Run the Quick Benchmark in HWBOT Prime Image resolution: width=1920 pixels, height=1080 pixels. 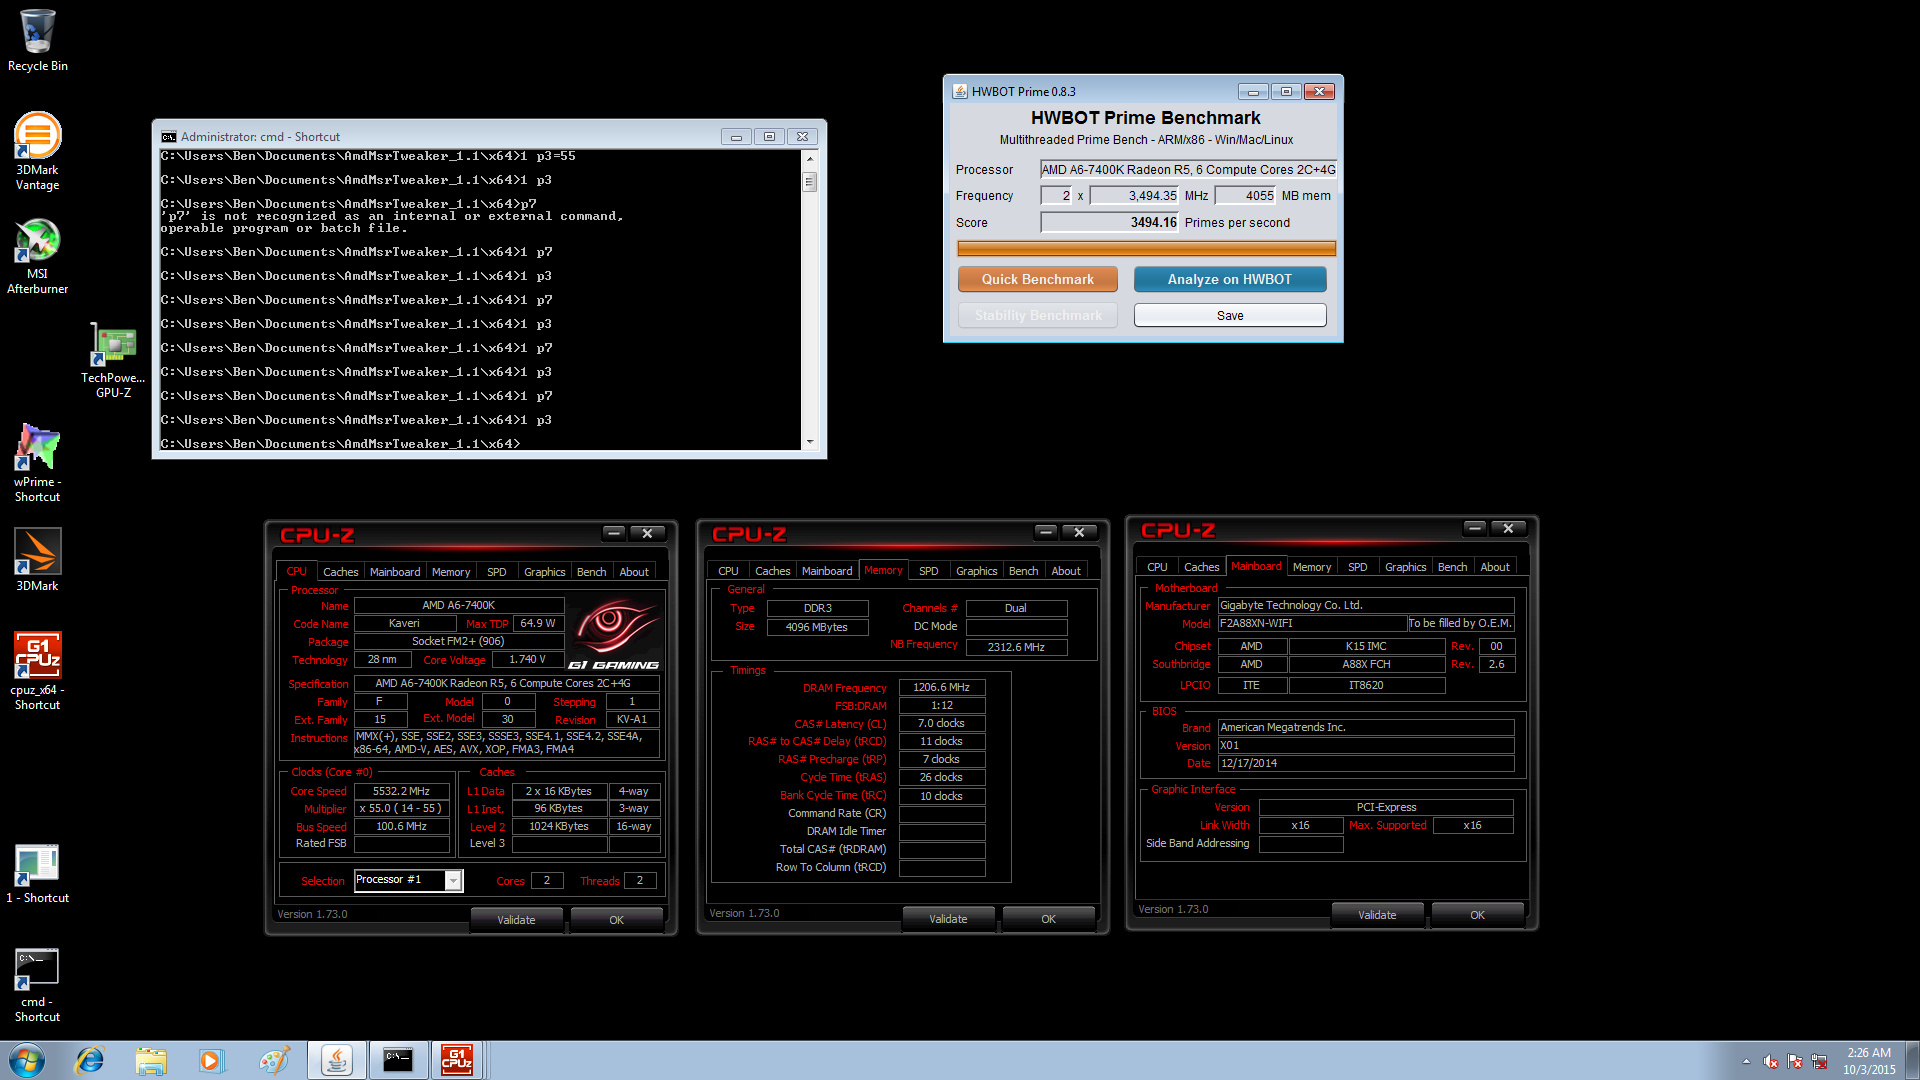pyautogui.click(x=1037, y=279)
